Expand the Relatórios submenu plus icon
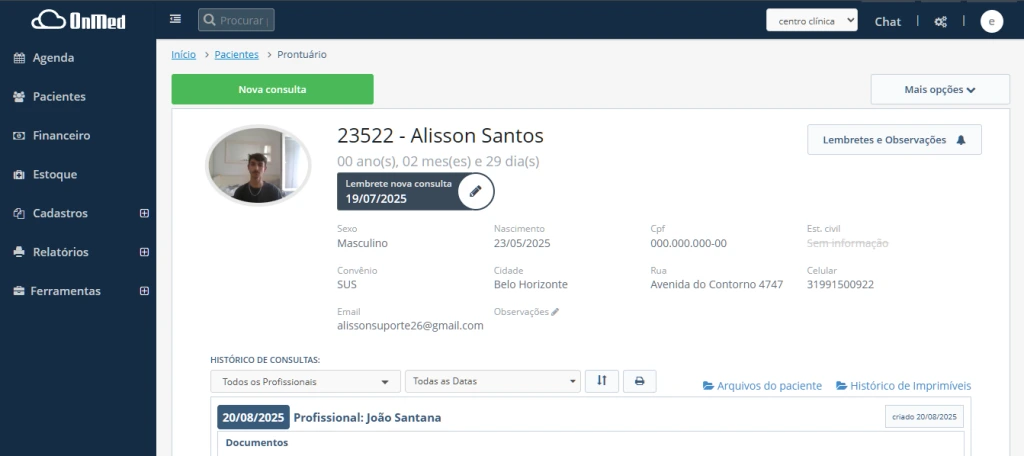1024x456 pixels. [144, 252]
